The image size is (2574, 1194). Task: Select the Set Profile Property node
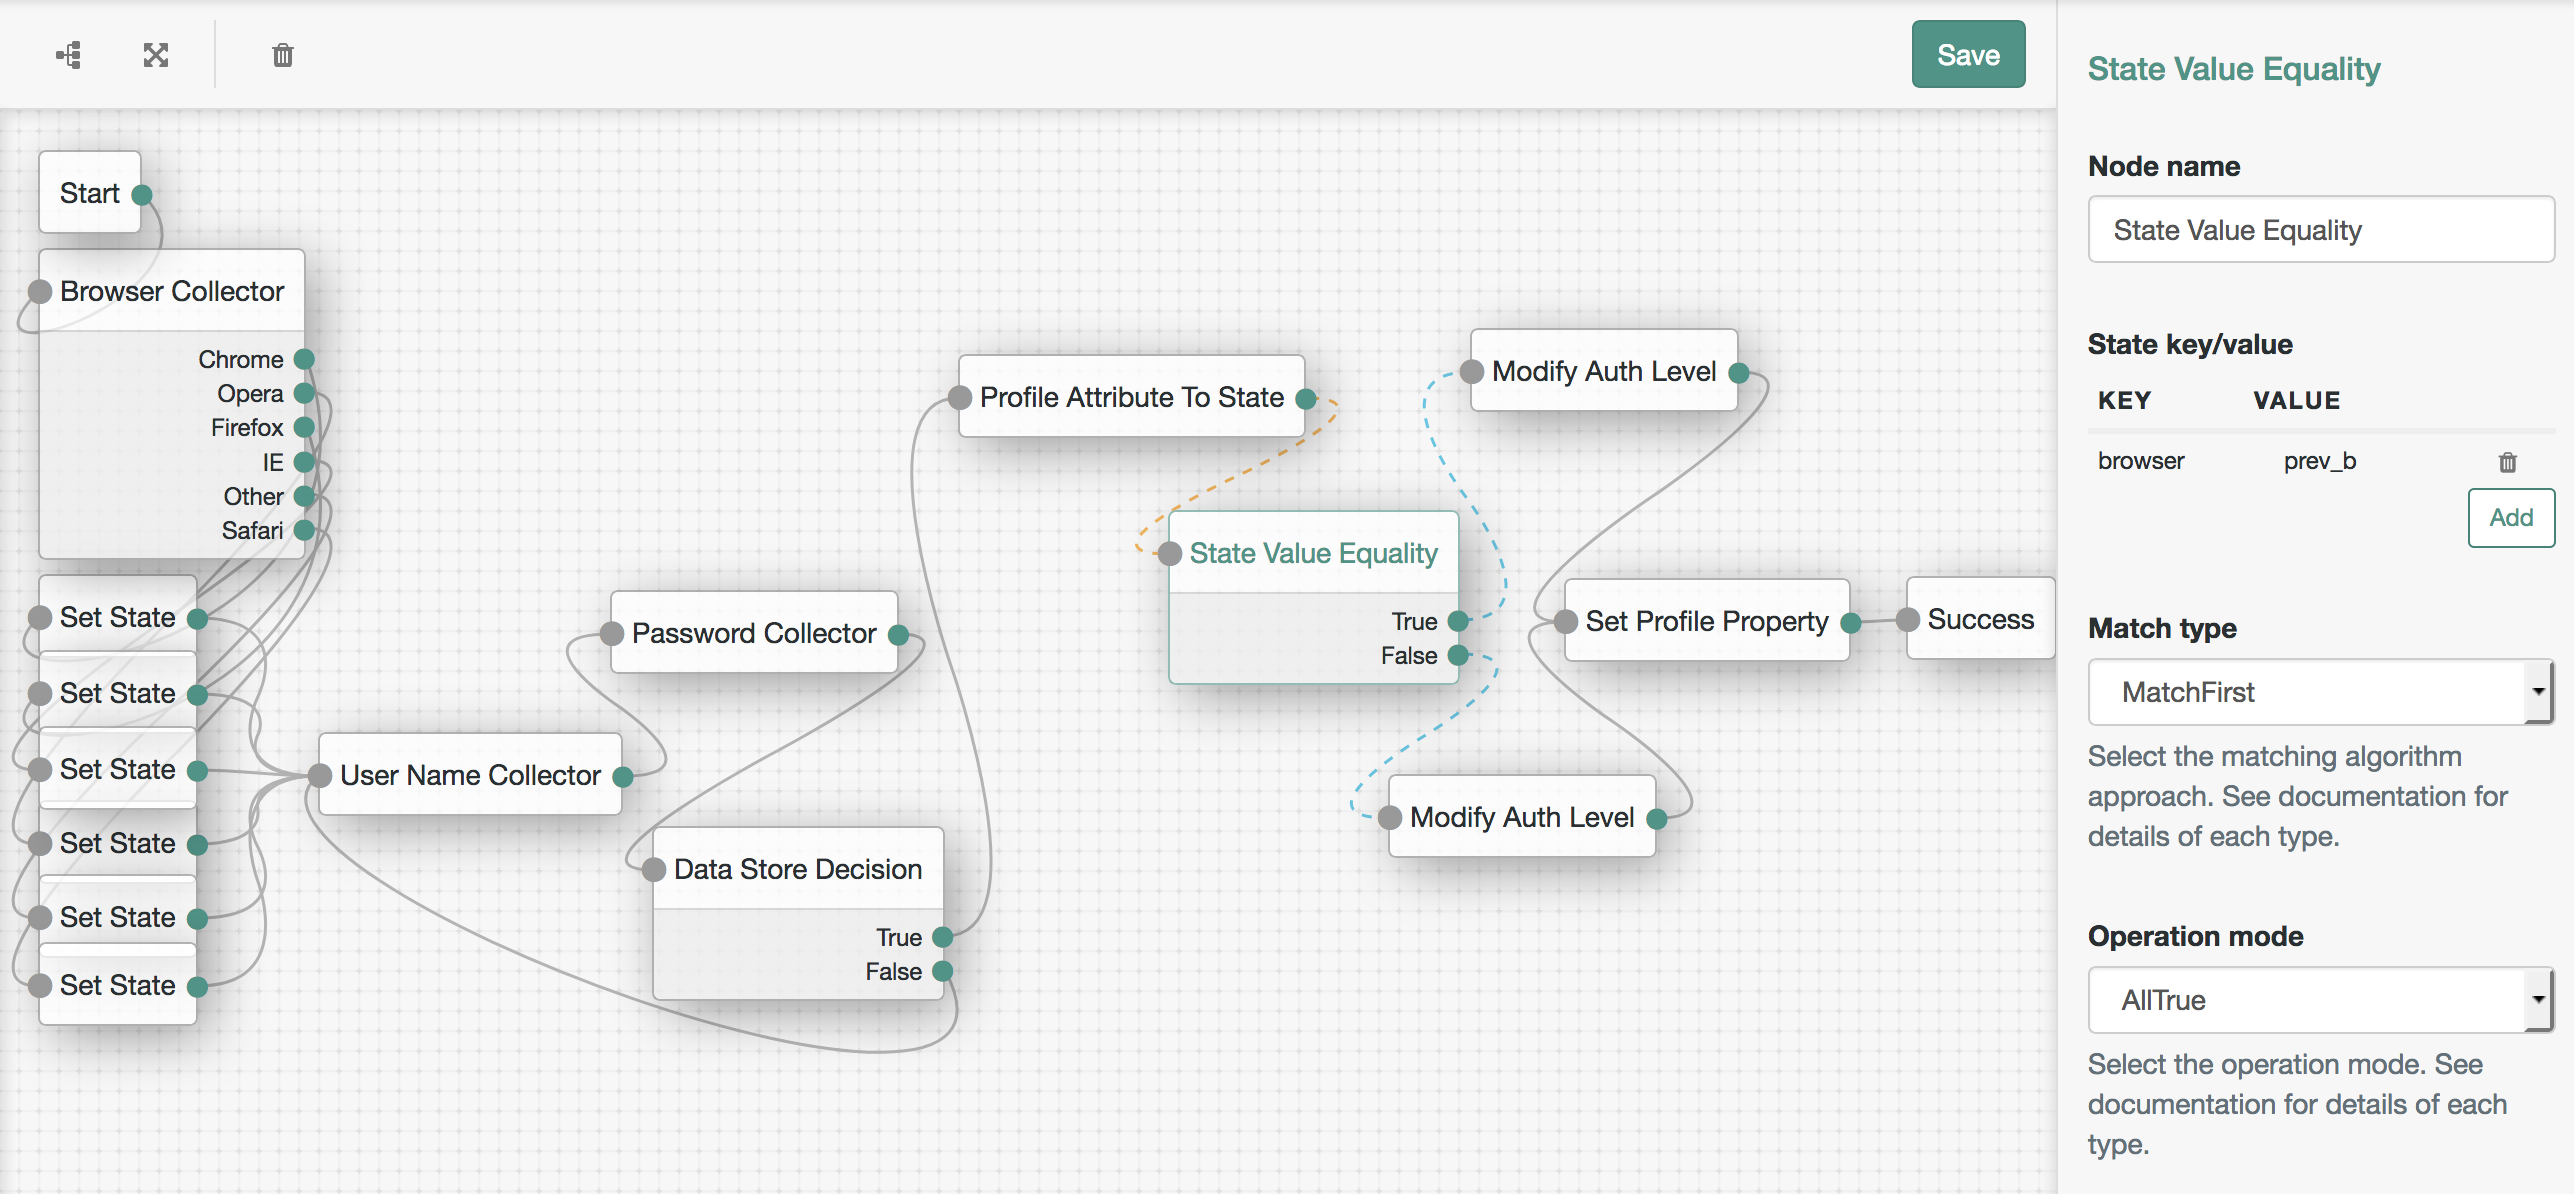[x=1706, y=621]
